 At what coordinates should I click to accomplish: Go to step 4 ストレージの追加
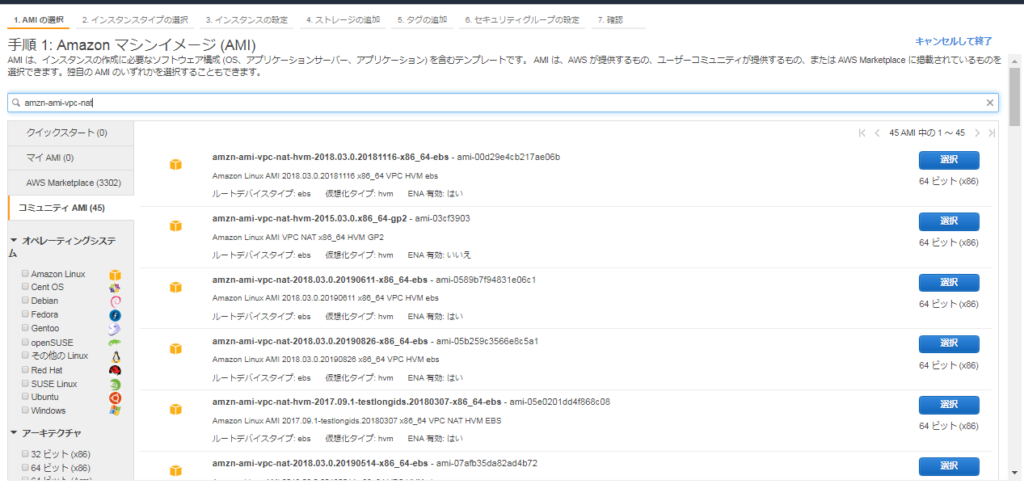click(x=344, y=20)
